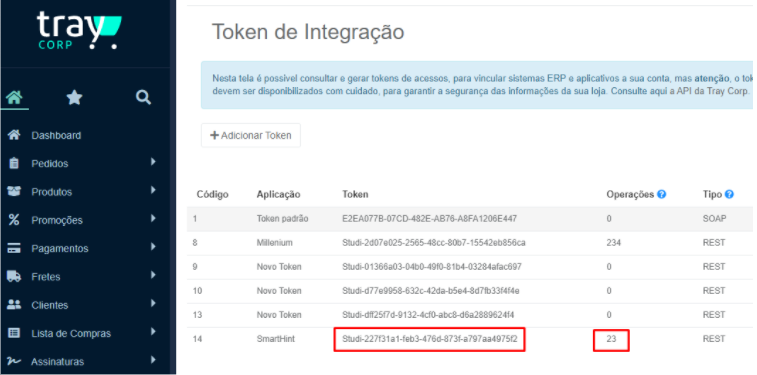Expand the Fretes submenu arrow
757x375 pixels.
click(x=154, y=275)
